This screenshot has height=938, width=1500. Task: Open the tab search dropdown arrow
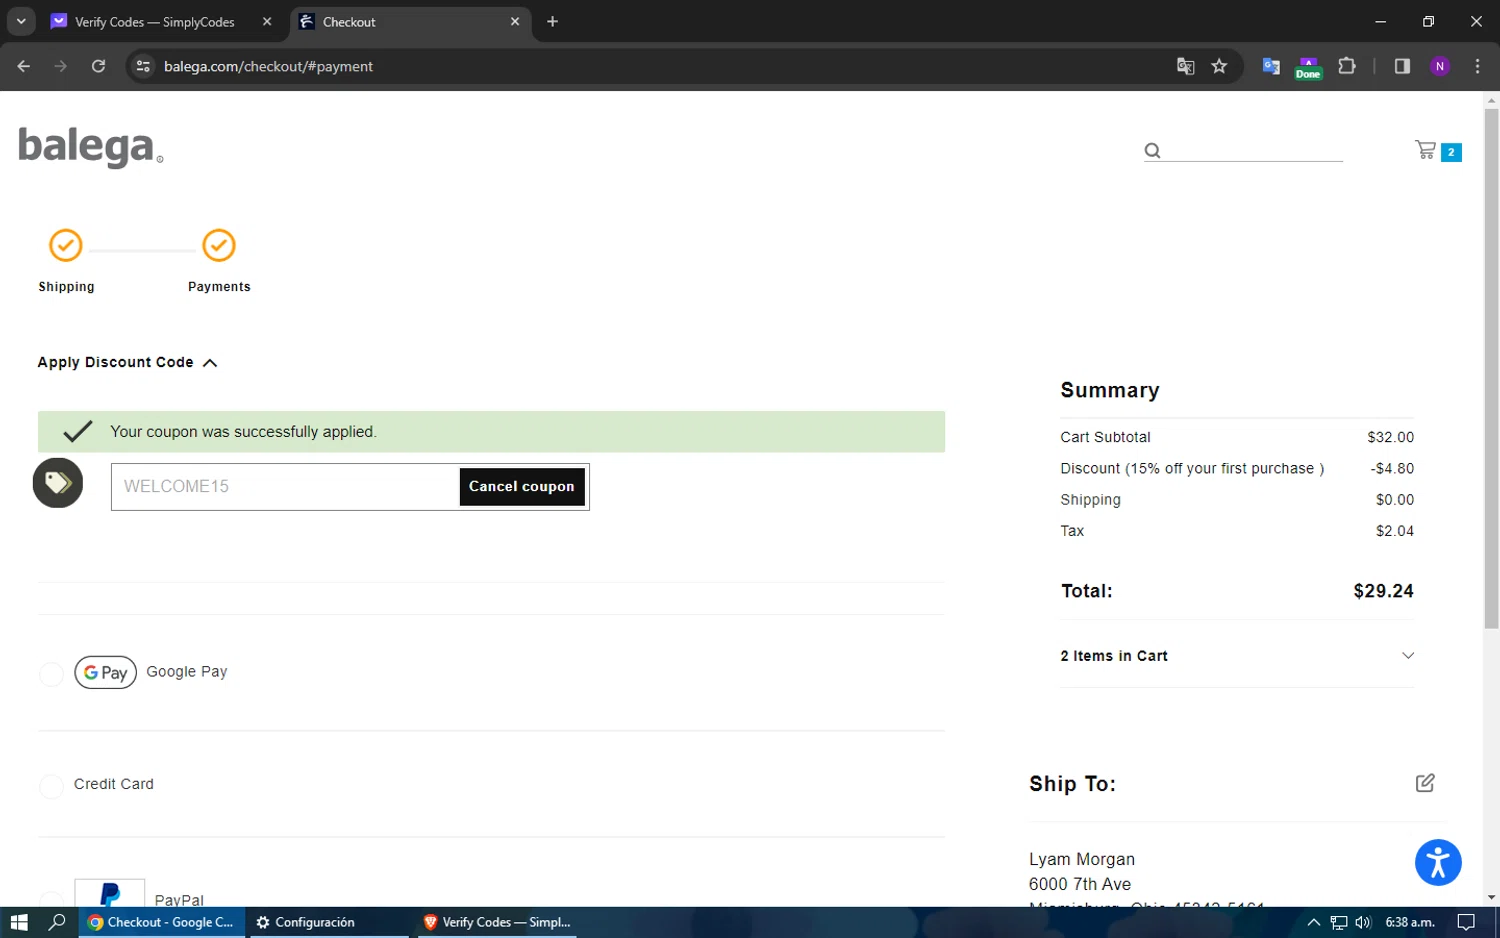pyautogui.click(x=21, y=21)
